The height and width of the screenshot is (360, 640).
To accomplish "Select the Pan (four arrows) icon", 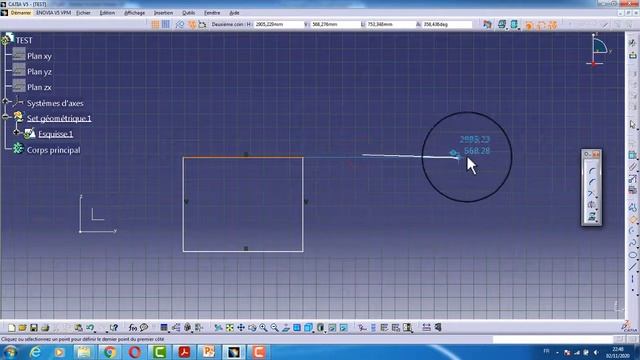I will pyautogui.click(x=241, y=327).
